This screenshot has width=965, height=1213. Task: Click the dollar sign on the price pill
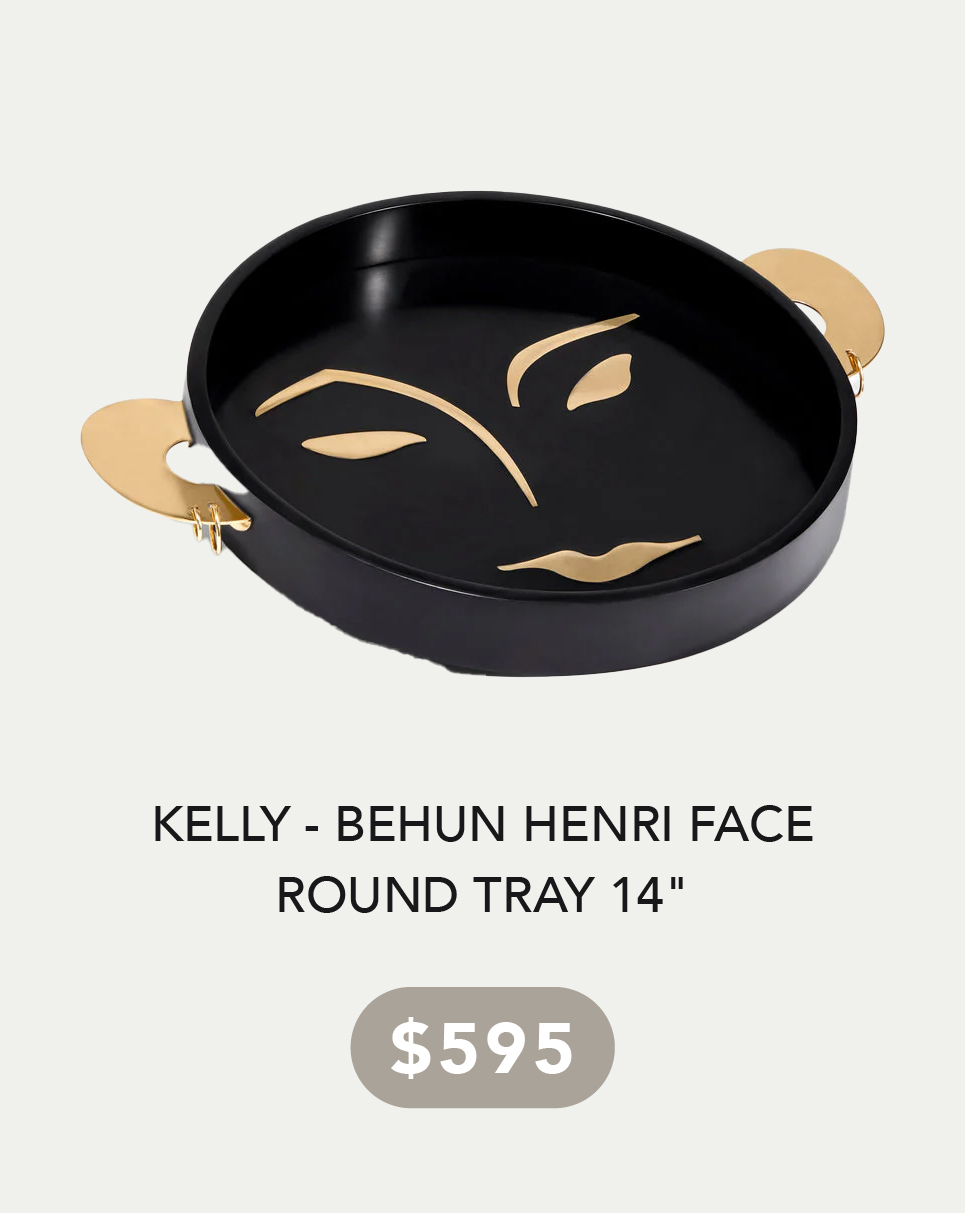point(408,1048)
